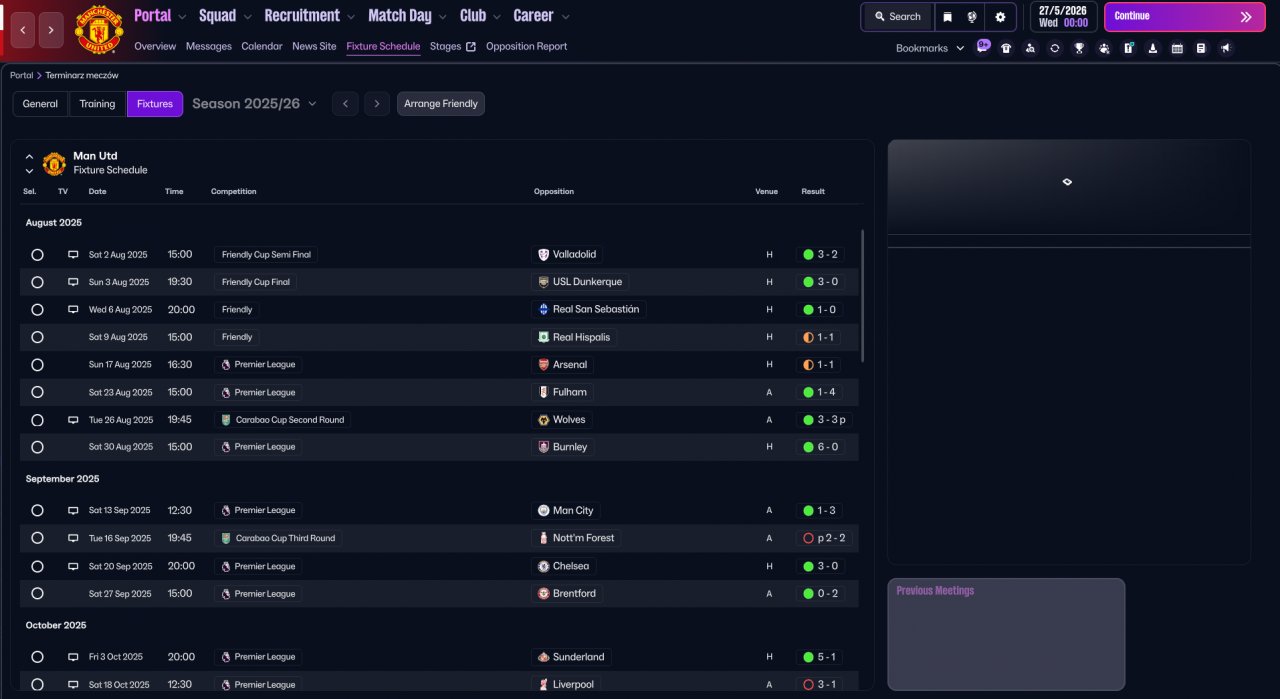Click the TV icon on Valladolid fixture
Viewport: 1280px width, 699px height.
73,255
